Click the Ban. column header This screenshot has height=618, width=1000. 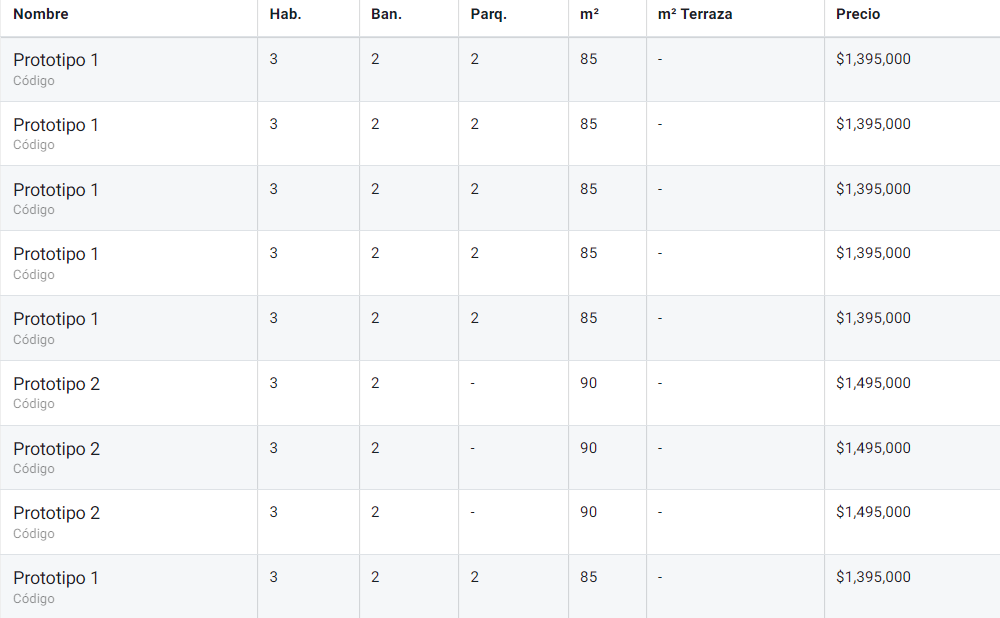click(x=386, y=14)
